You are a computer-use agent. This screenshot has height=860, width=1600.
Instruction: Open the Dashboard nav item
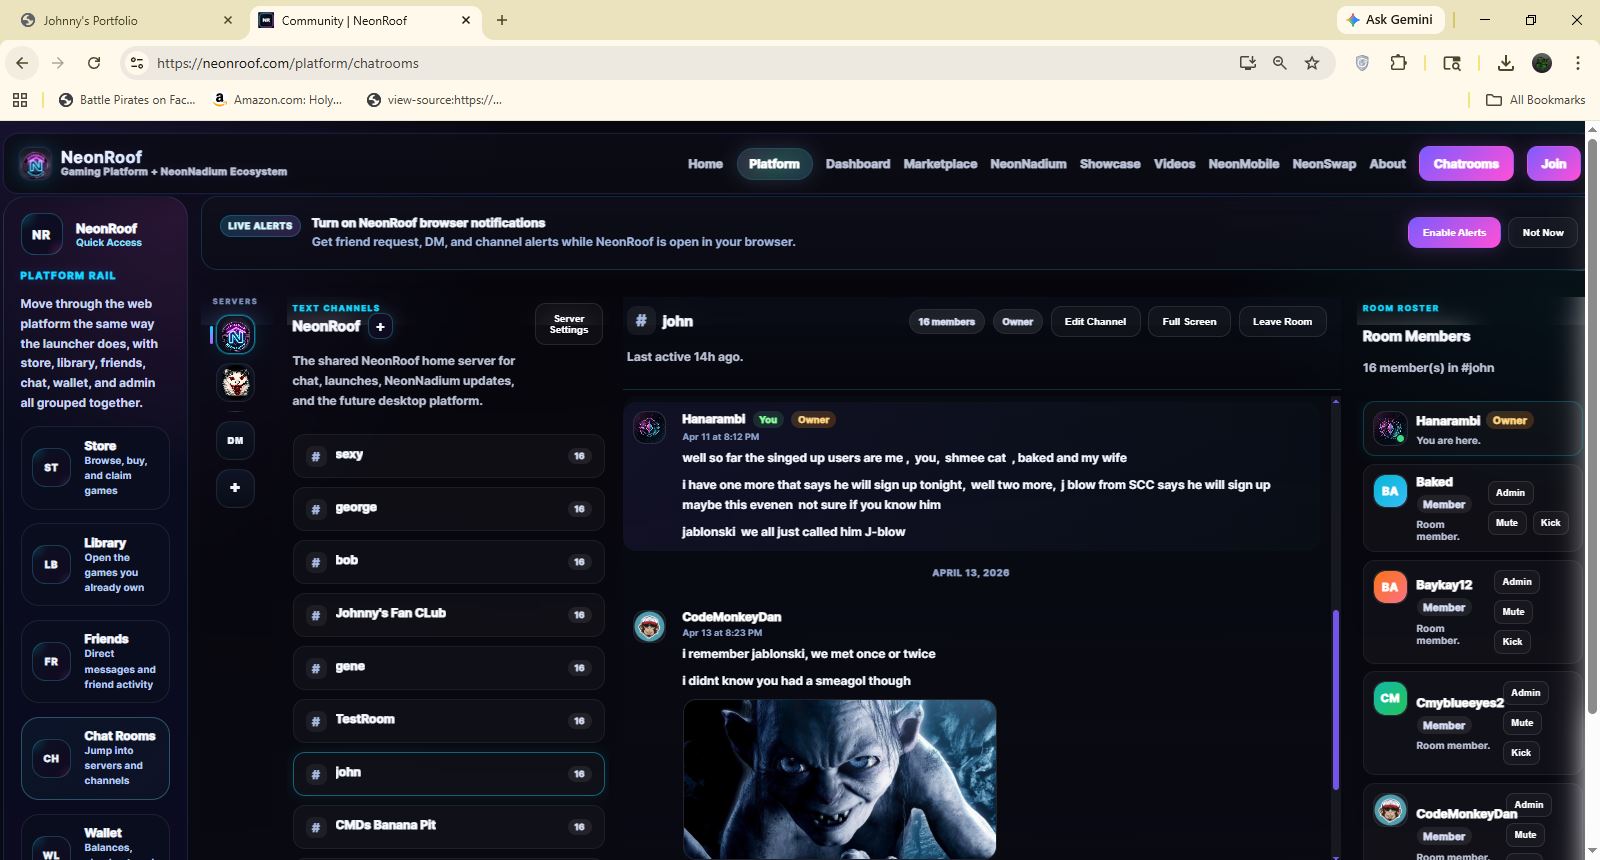click(x=858, y=164)
